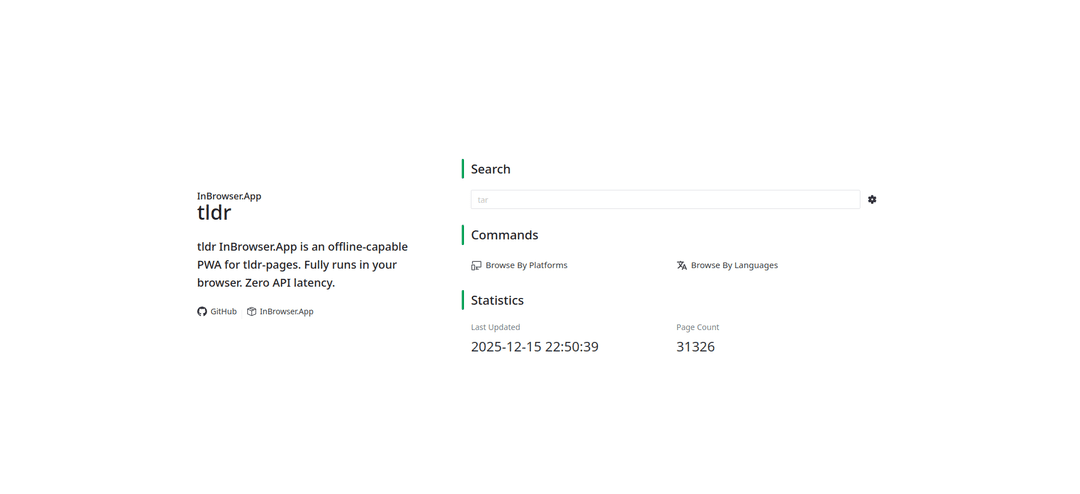Select the Browse By Platforms command

point(526,266)
